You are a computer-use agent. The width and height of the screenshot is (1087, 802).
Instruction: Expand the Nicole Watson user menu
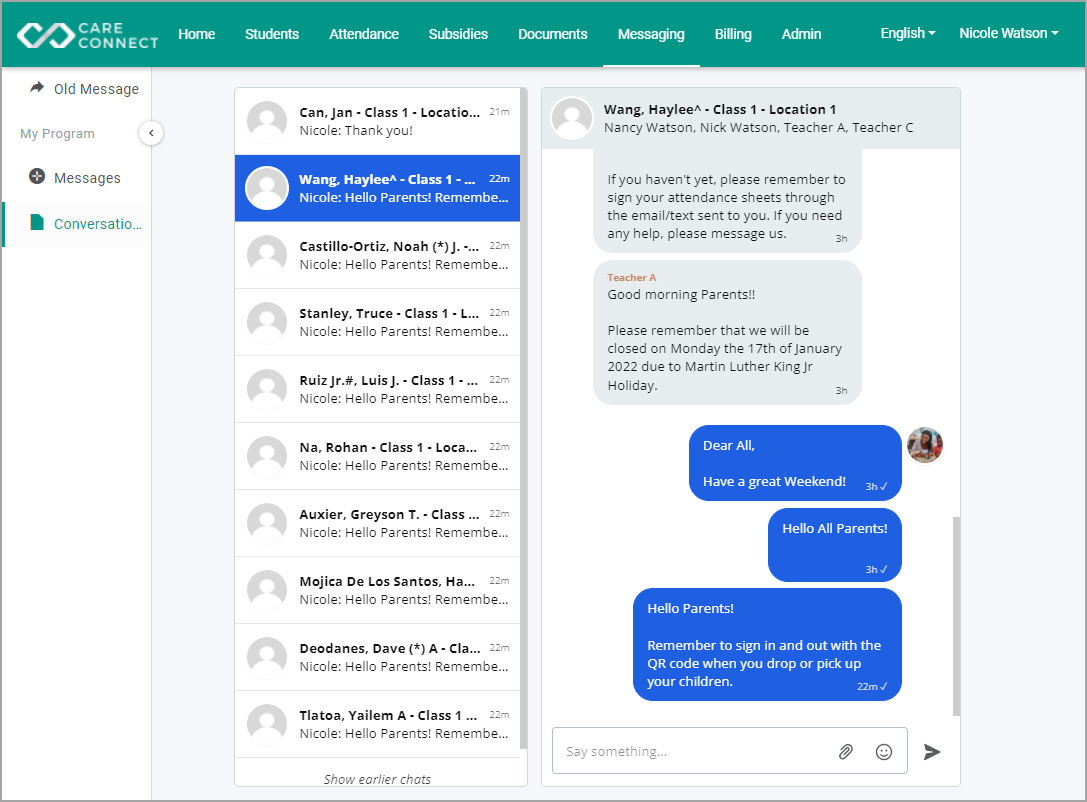tap(1009, 33)
